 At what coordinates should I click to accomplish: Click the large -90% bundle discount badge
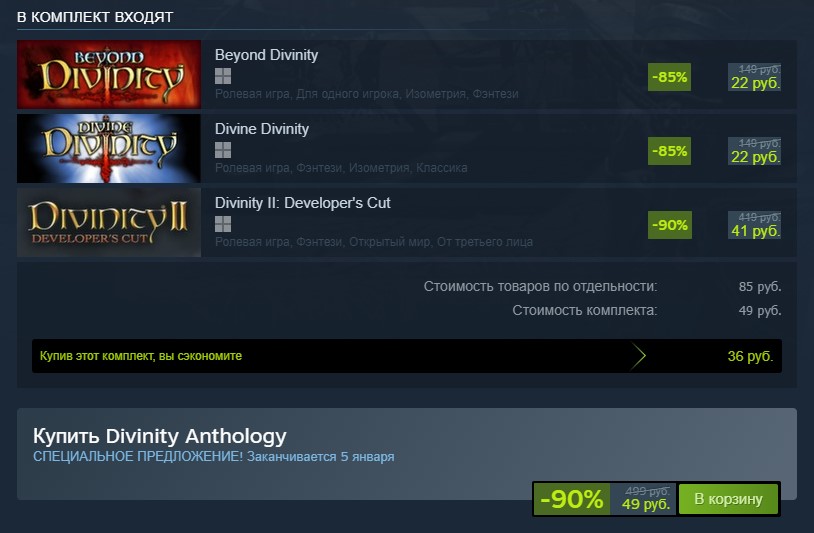572,499
